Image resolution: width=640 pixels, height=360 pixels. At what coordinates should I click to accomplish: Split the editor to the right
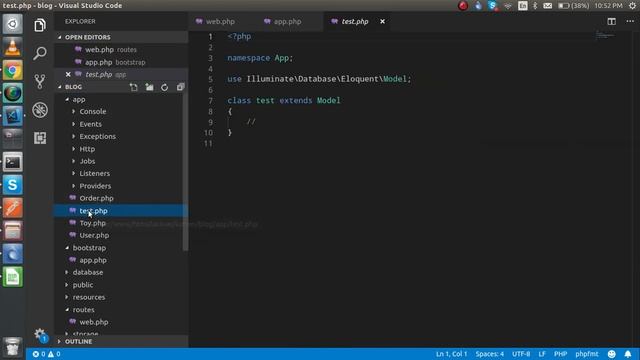click(611, 21)
